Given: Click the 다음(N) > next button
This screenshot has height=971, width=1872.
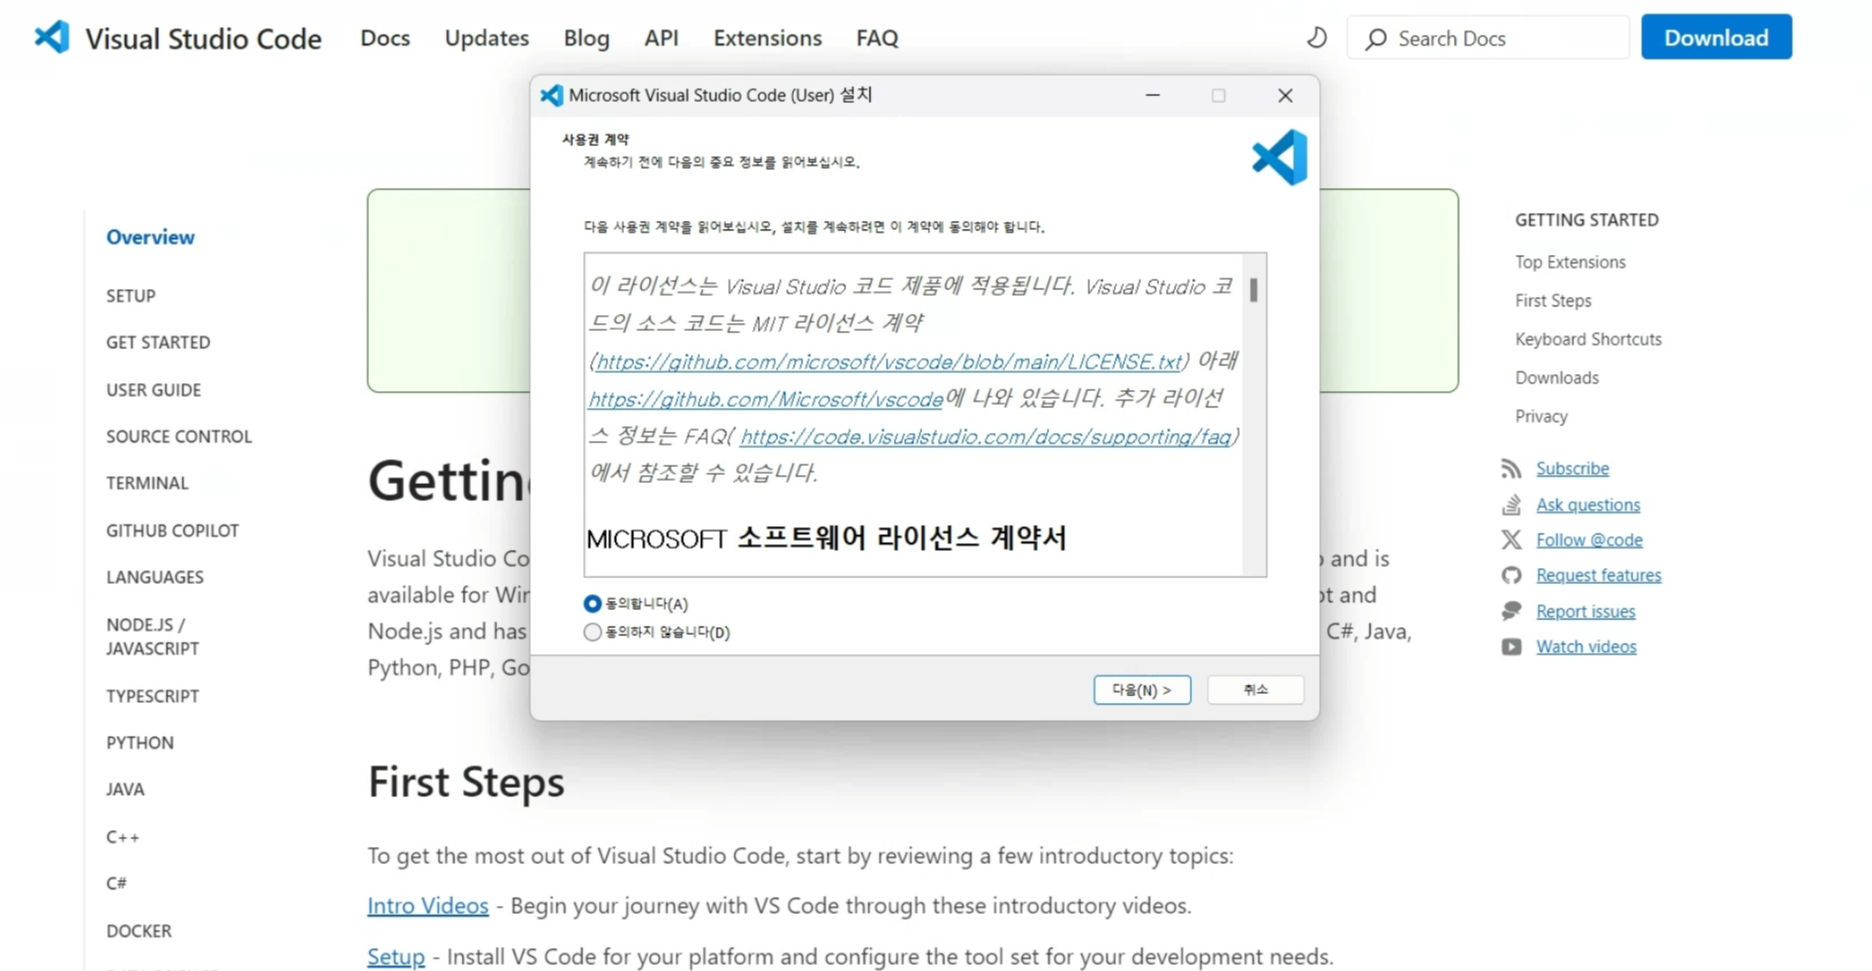Looking at the screenshot, I should pos(1142,690).
